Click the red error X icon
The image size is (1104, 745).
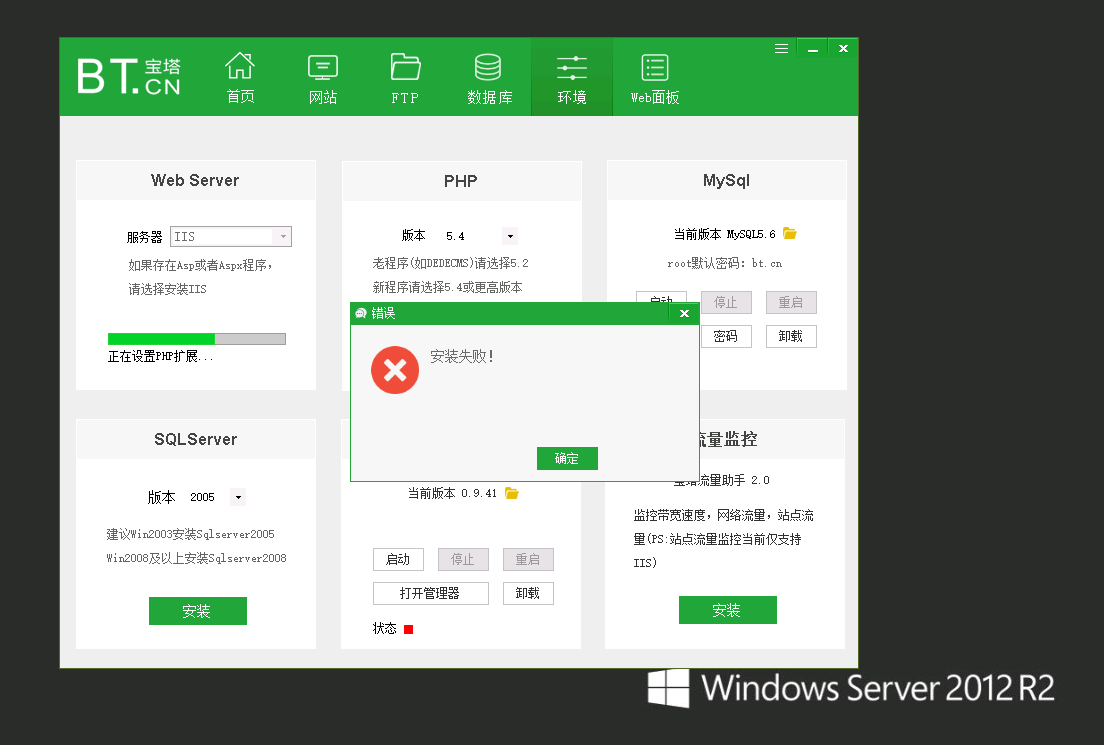point(395,370)
